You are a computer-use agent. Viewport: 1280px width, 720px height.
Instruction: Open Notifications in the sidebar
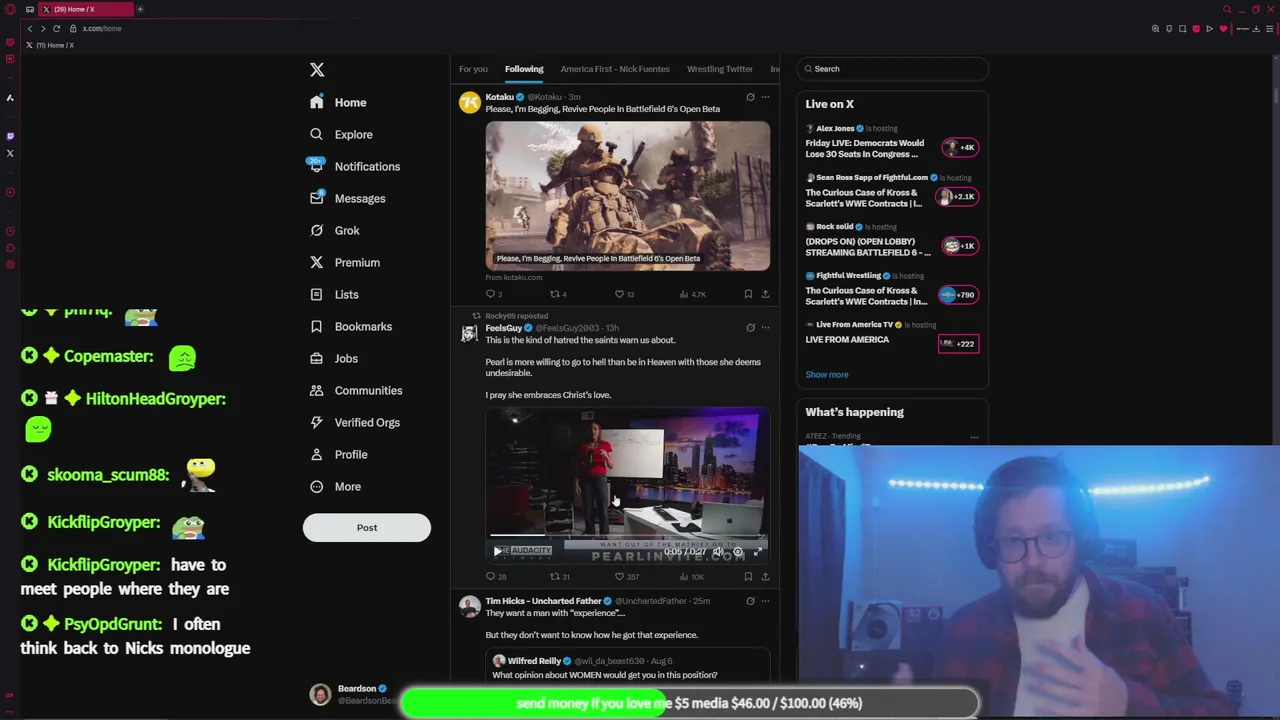(x=354, y=166)
